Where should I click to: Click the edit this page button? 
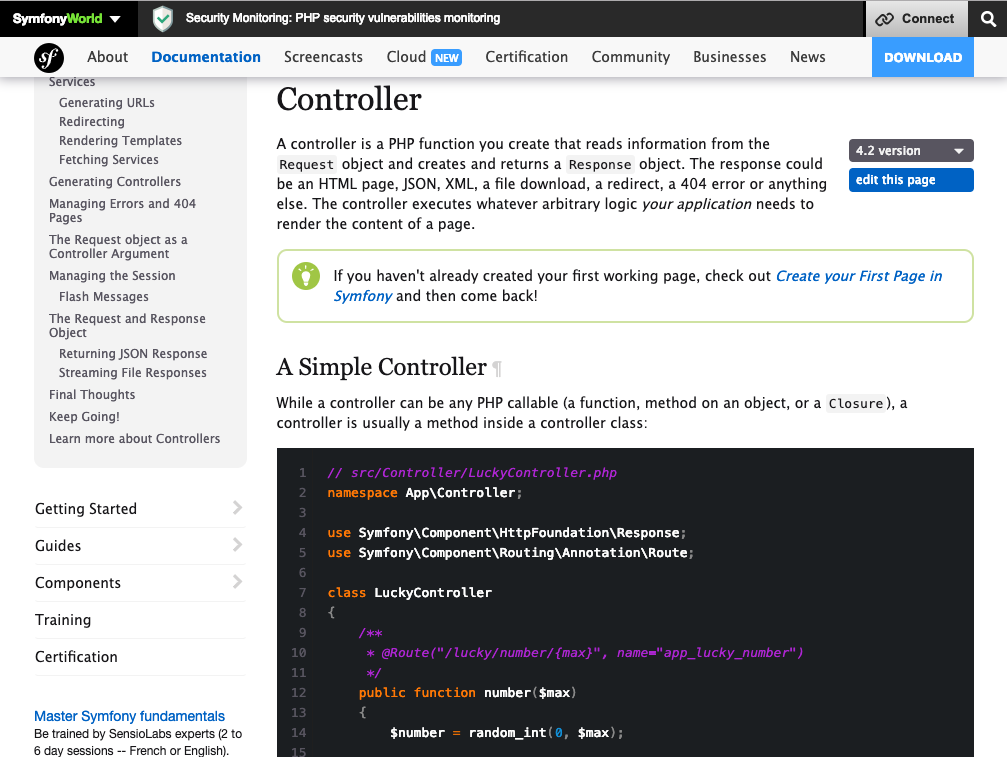point(911,180)
